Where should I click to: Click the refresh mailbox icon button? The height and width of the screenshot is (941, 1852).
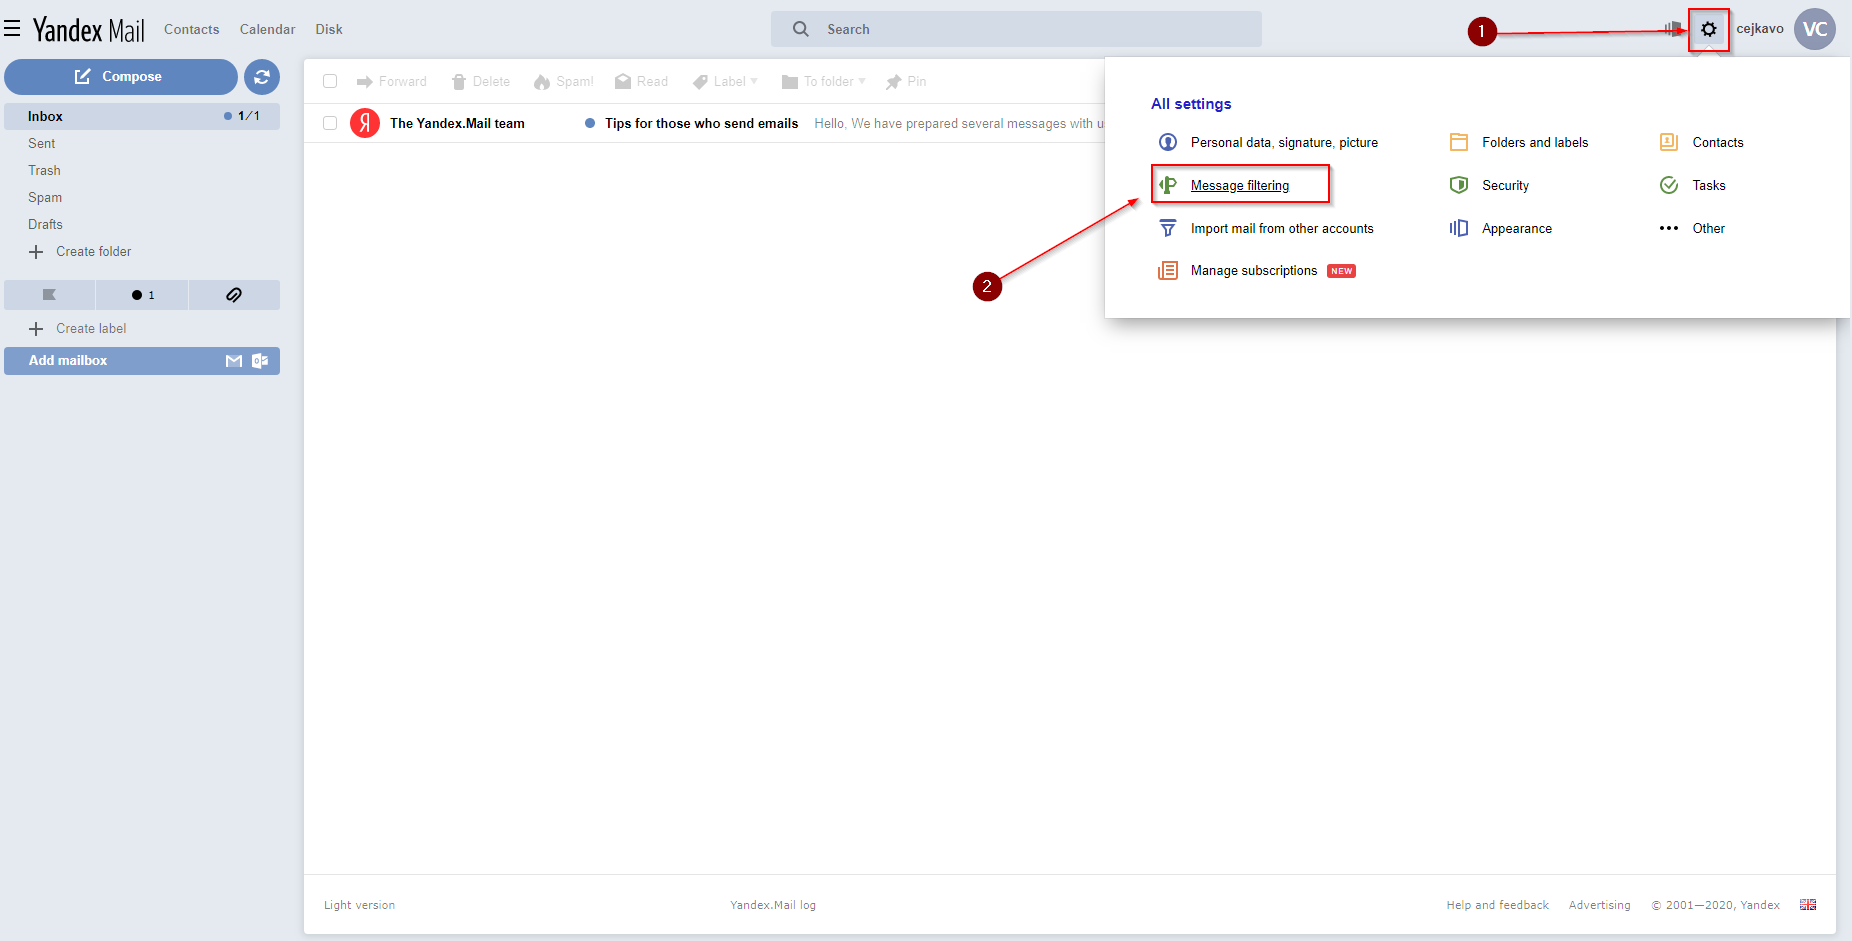pyautogui.click(x=262, y=77)
